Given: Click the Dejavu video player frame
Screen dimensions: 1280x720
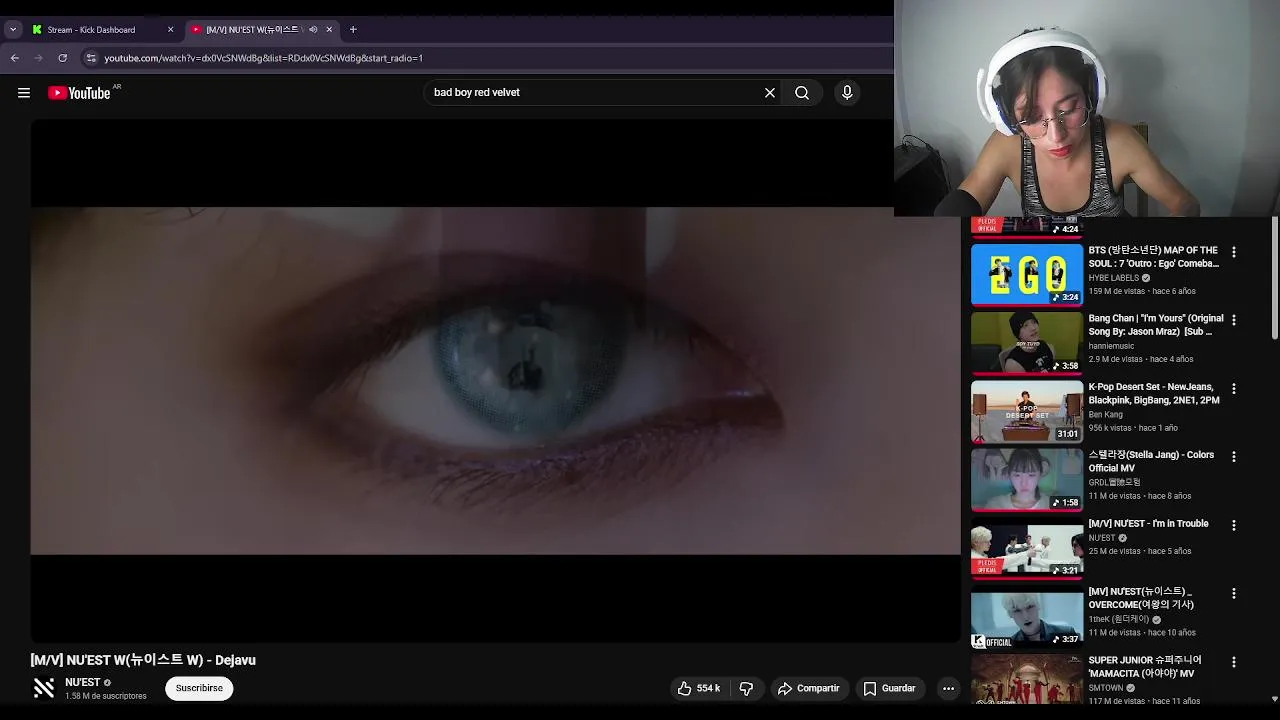Looking at the screenshot, I should 495,380.
